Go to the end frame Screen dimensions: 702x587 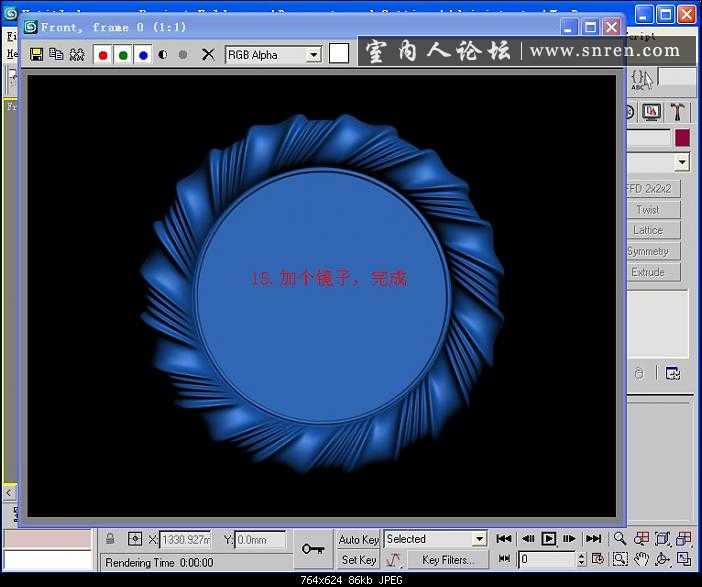point(594,539)
